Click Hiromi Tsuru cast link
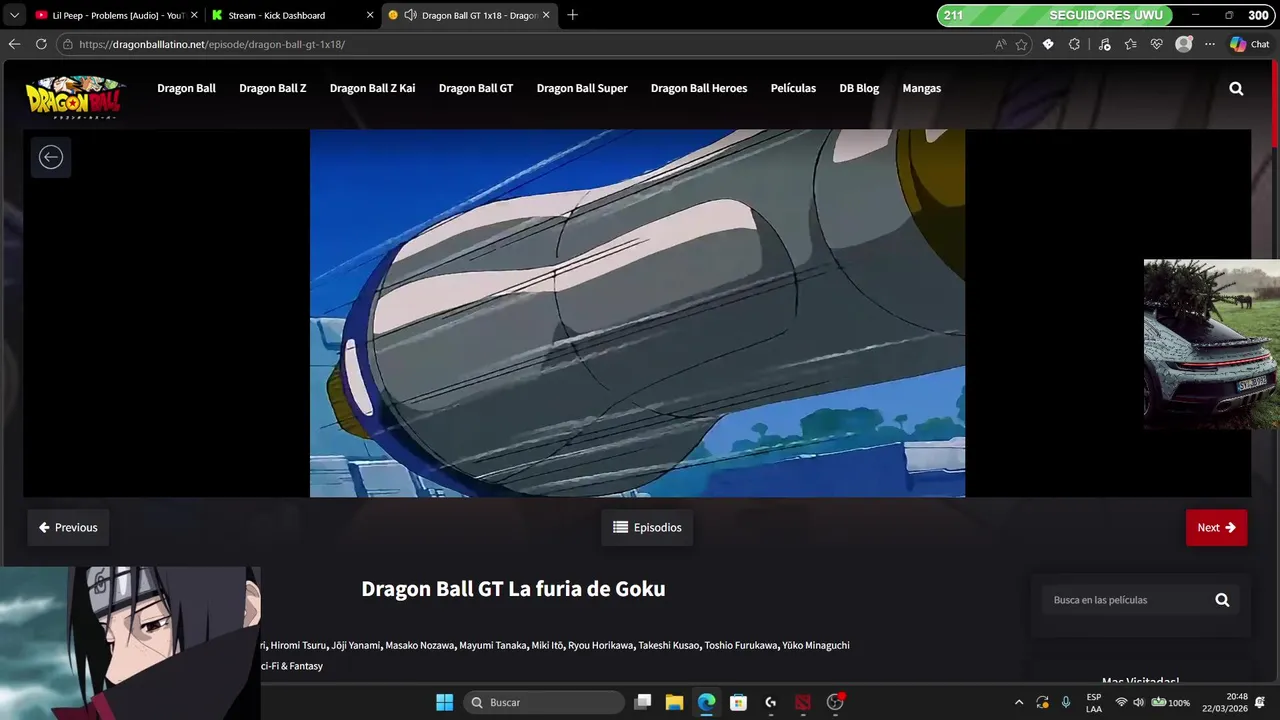The width and height of the screenshot is (1280, 720). tap(298, 645)
